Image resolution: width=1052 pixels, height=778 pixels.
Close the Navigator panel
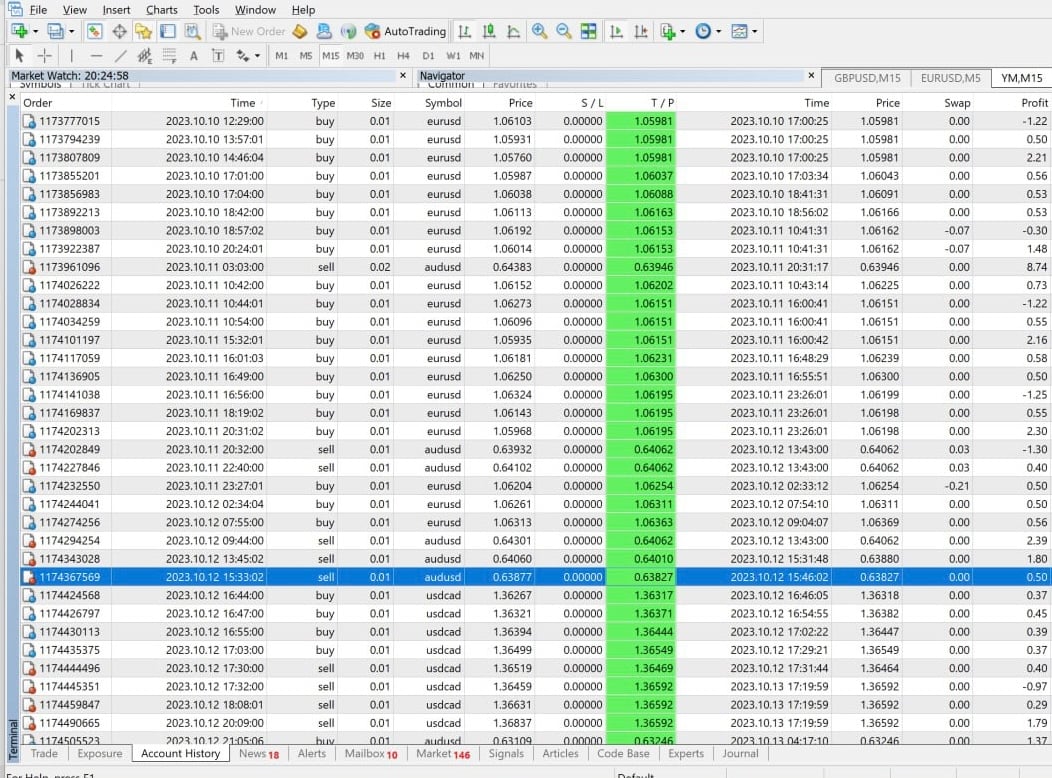[x=811, y=75]
